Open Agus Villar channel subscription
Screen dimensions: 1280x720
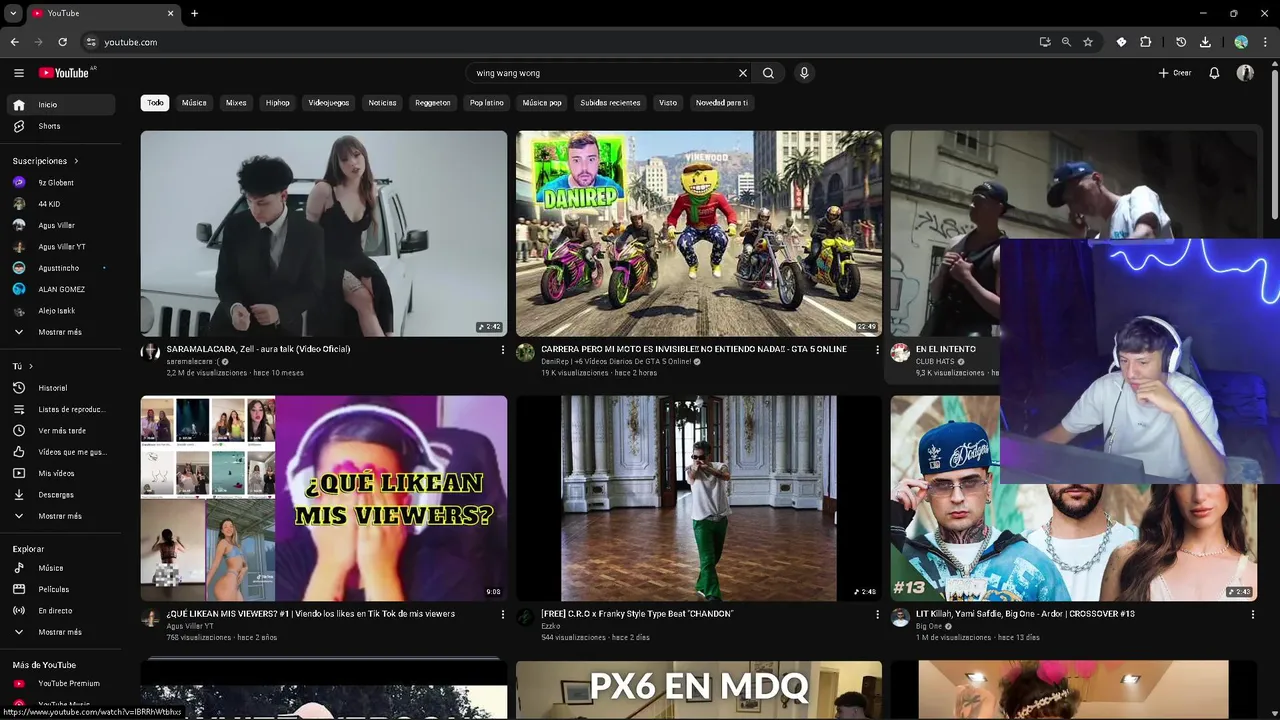tap(61, 225)
